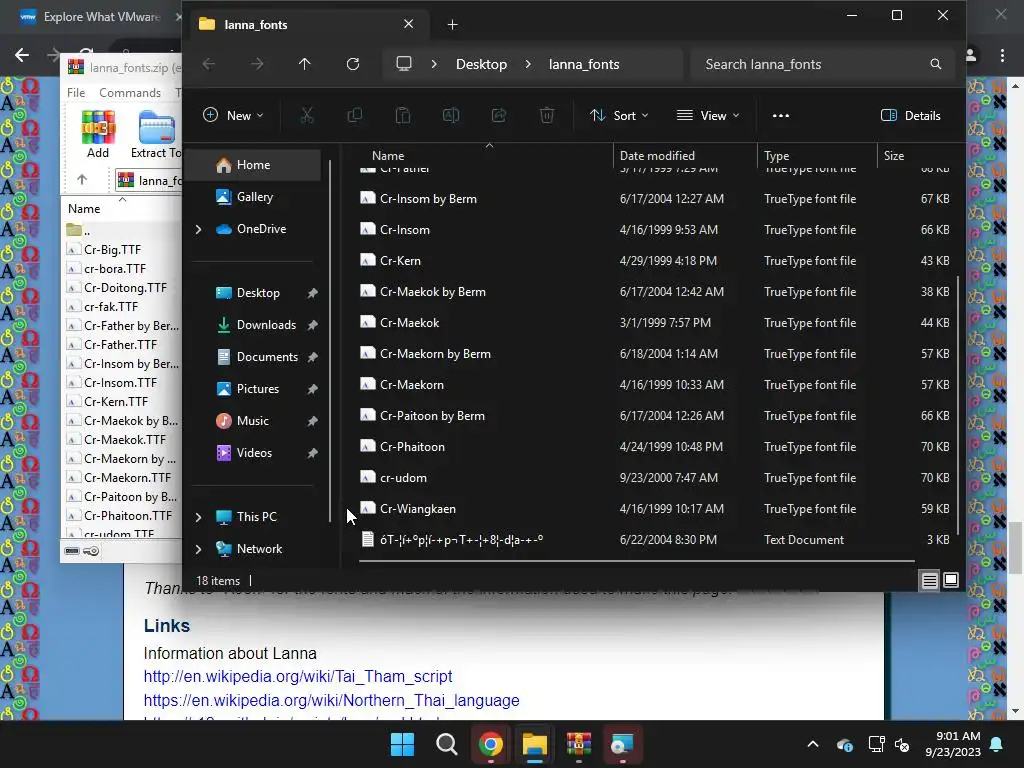This screenshot has width=1024, height=768.
Task: Open WinRAR from the taskbar
Action: [579, 744]
